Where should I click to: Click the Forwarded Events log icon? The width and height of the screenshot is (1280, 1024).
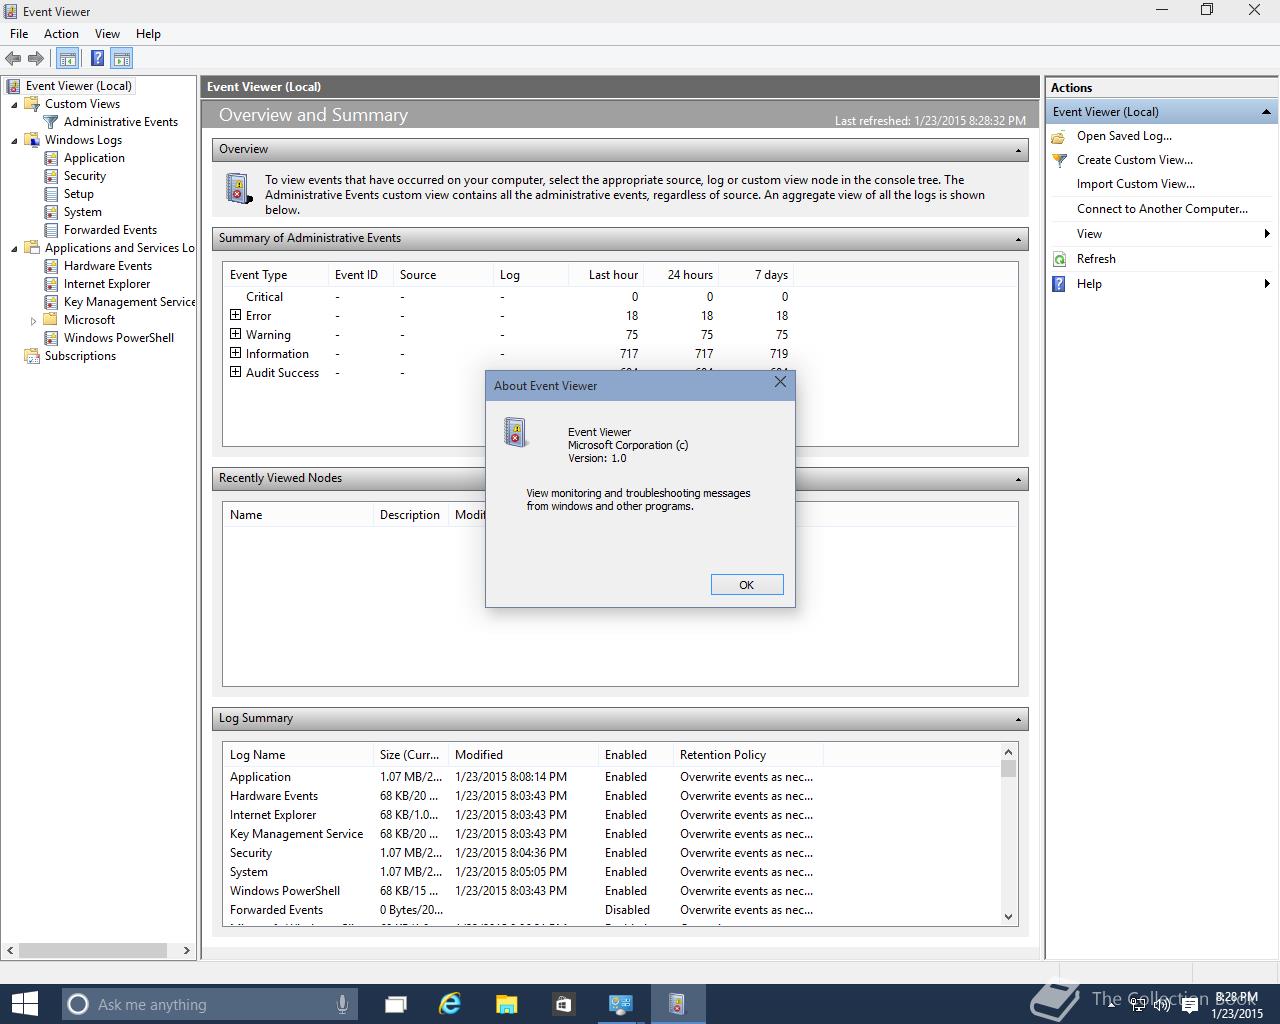pos(51,230)
